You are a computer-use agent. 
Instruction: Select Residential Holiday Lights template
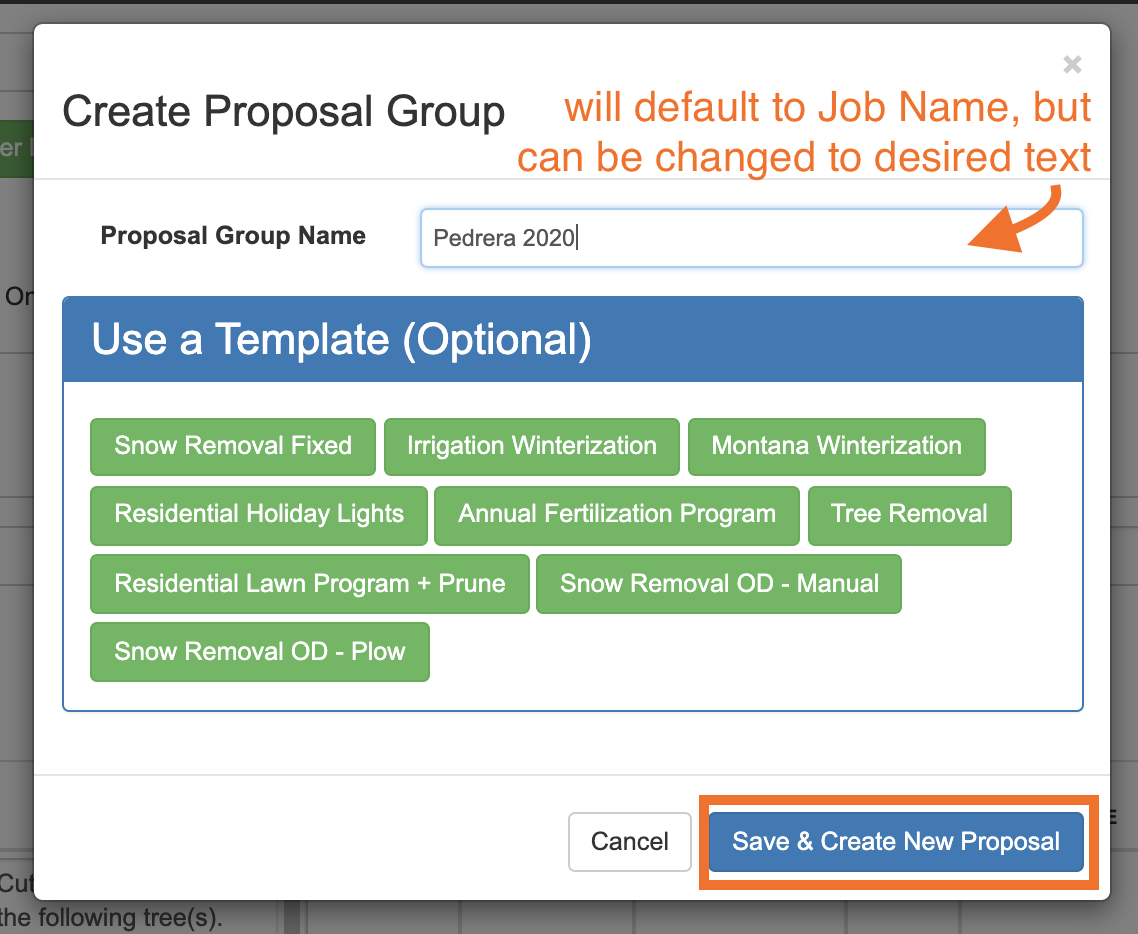pos(259,515)
